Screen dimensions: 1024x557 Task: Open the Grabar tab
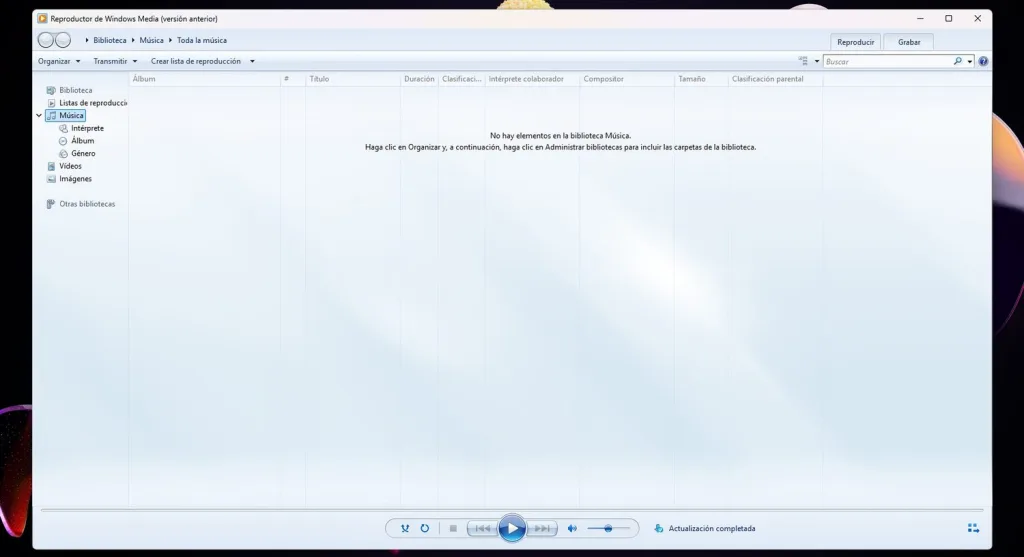tap(908, 42)
